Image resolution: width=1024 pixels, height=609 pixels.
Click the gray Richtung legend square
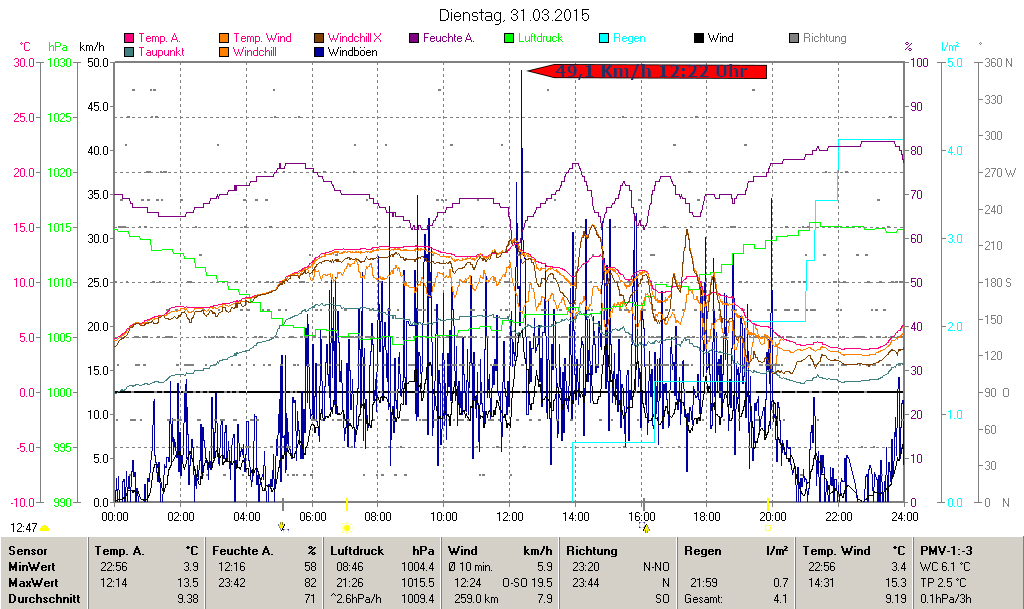click(x=794, y=38)
